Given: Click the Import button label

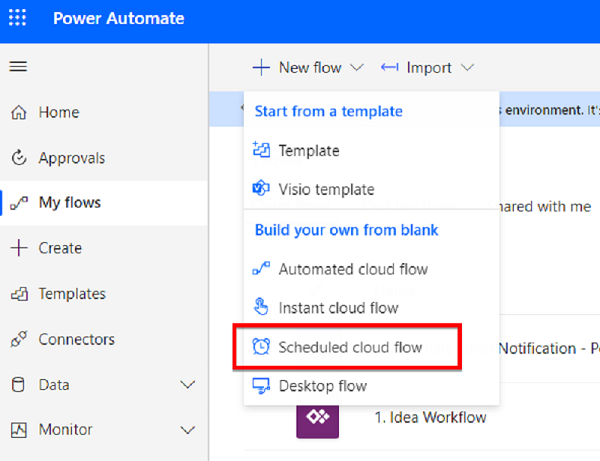Looking at the screenshot, I should pyautogui.click(x=429, y=68).
